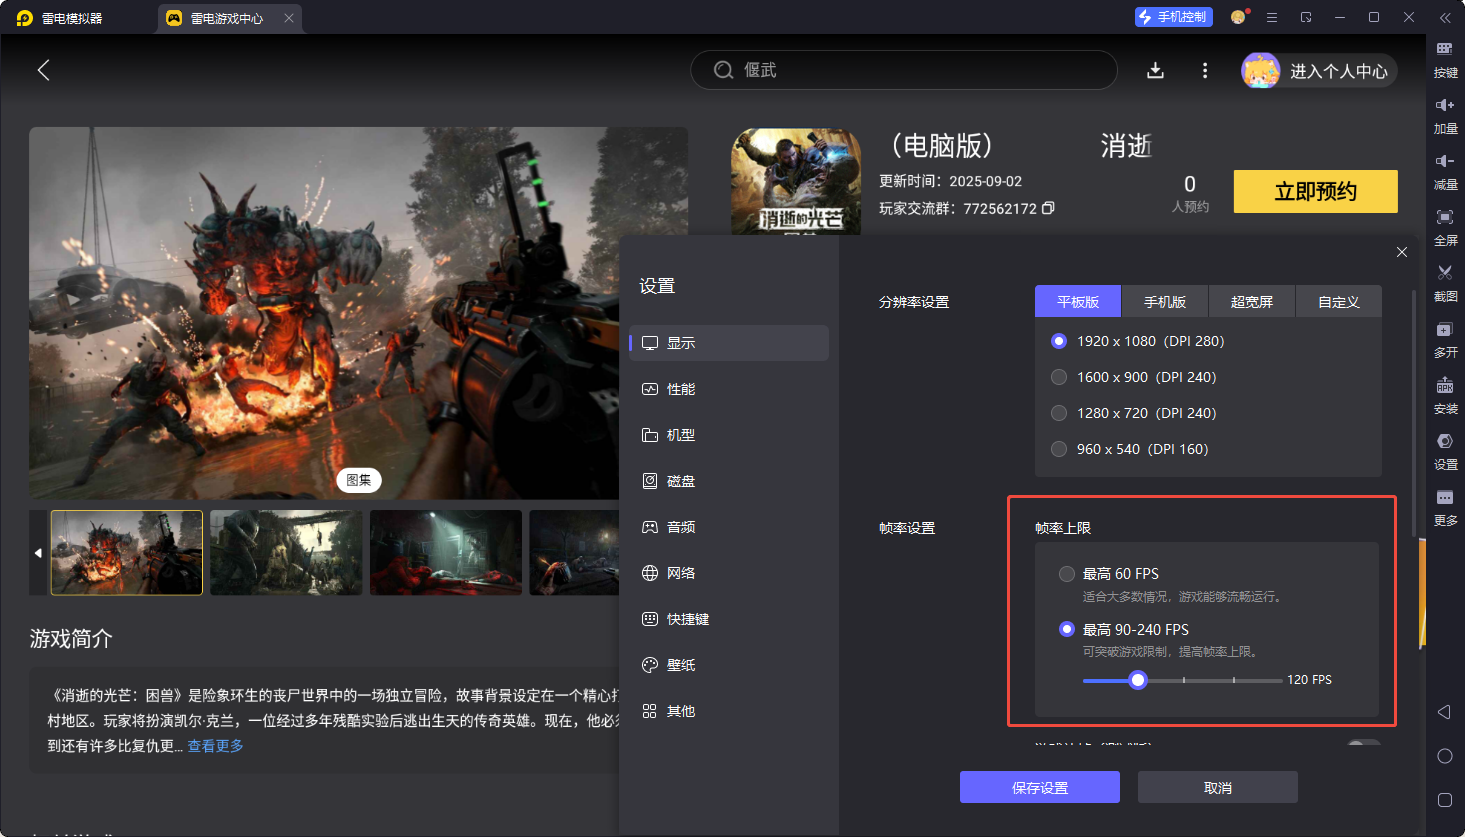Click the FPS limit slider handle
The width and height of the screenshot is (1465, 837).
click(x=1137, y=680)
